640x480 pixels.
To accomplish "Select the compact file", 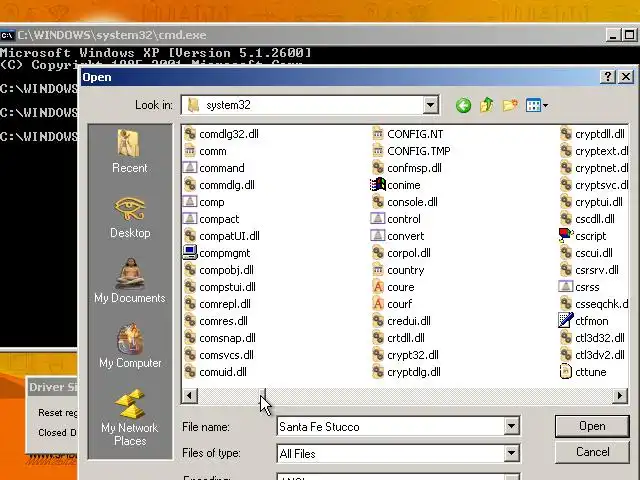I will 211,219.
